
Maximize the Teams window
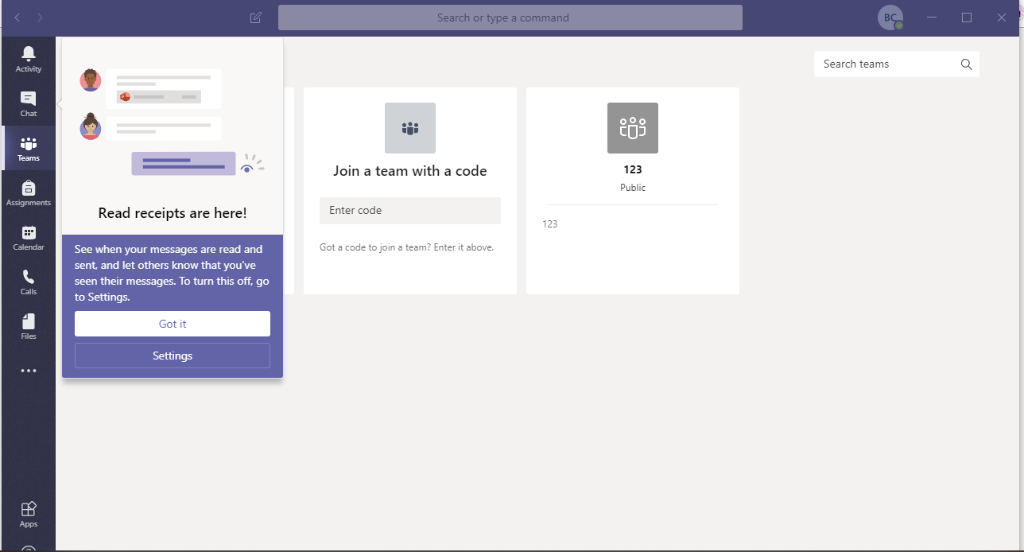(967, 18)
